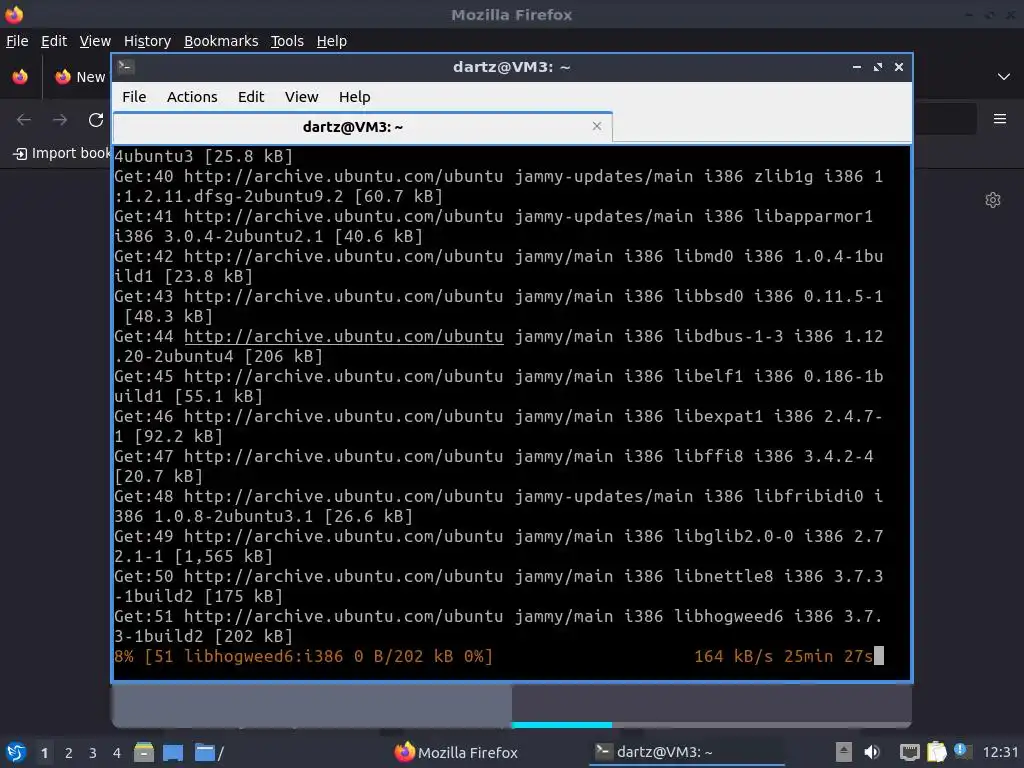This screenshot has width=1024, height=768.
Task: Open Firefox View menu
Action: click(95, 41)
